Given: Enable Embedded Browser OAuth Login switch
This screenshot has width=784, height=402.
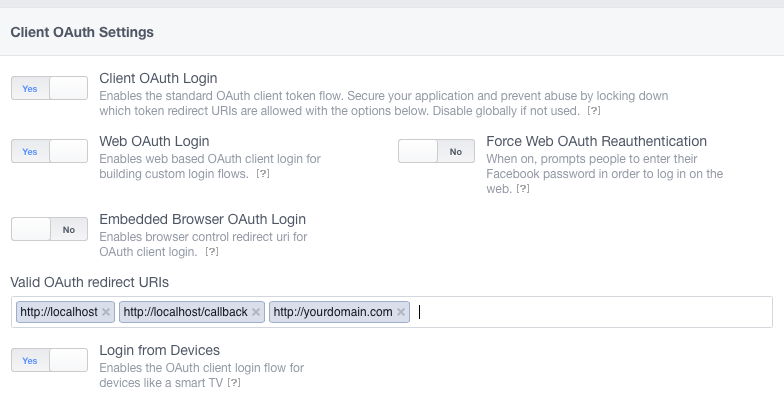Looking at the screenshot, I should coord(49,229).
